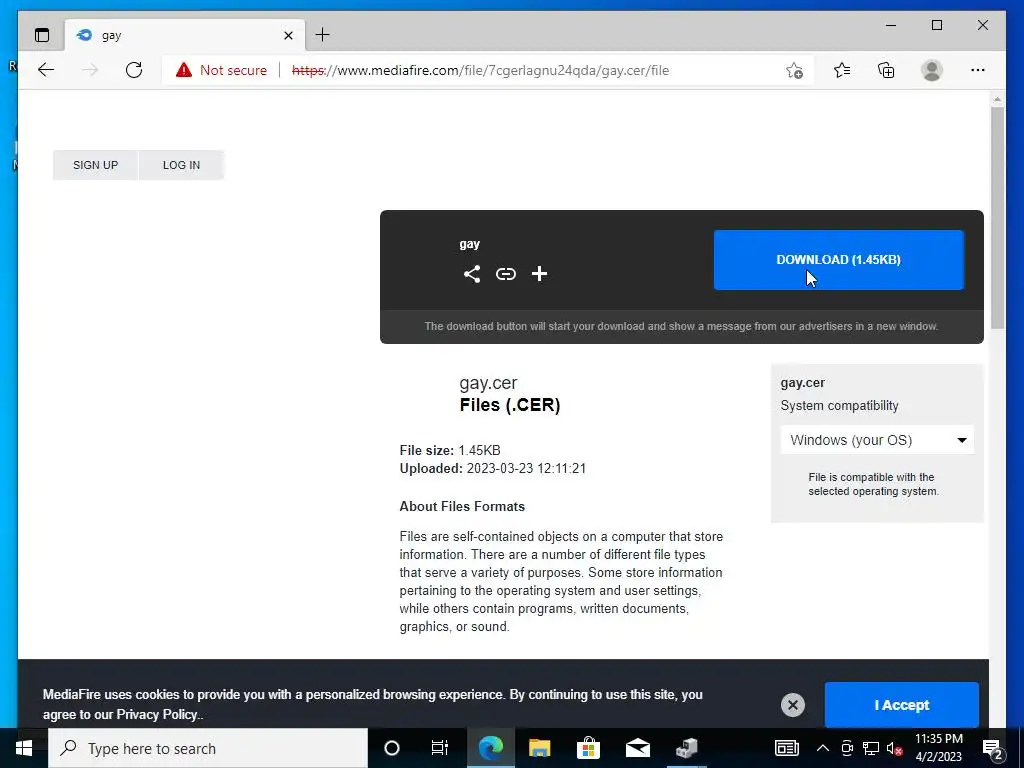Viewport: 1024px width, 768px height.
Task: Open the Favorites list icon
Action: pos(842,70)
